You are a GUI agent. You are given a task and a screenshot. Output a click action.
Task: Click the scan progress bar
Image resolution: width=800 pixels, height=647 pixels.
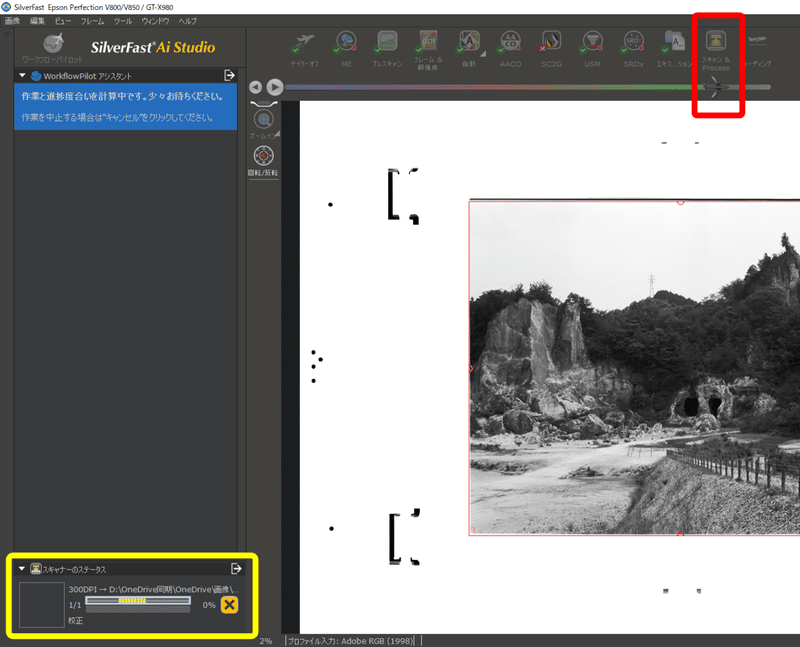point(138,601)
